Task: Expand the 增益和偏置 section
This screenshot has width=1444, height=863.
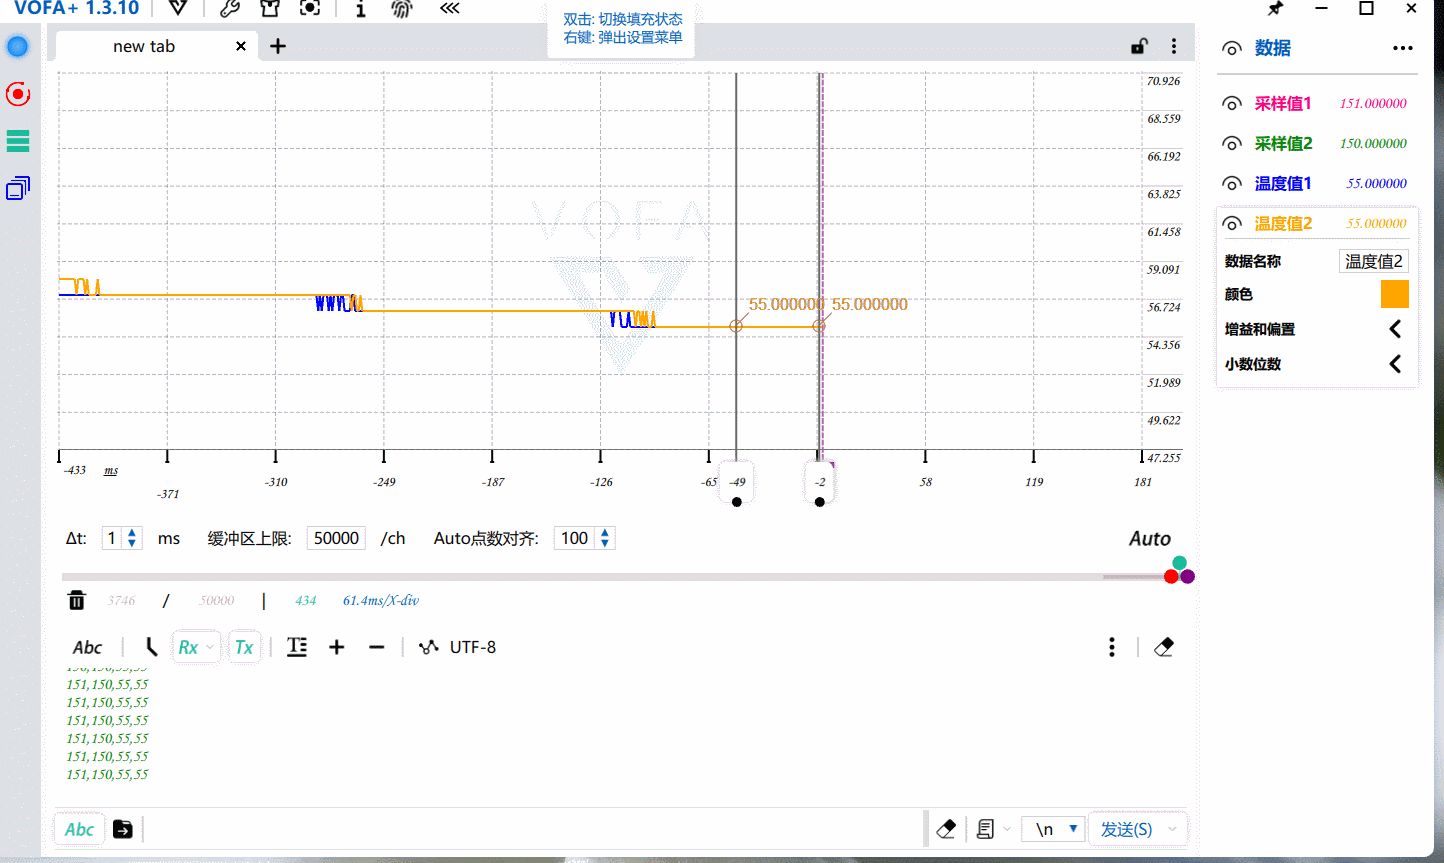Action: point(1395,329)
